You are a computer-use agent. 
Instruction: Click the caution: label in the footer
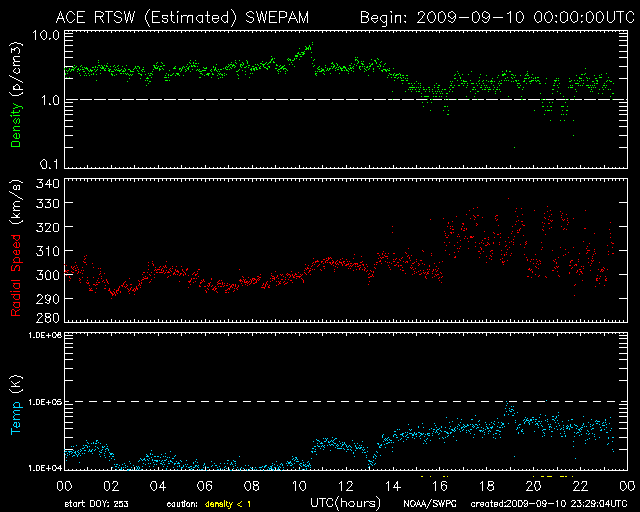[182, 504]
